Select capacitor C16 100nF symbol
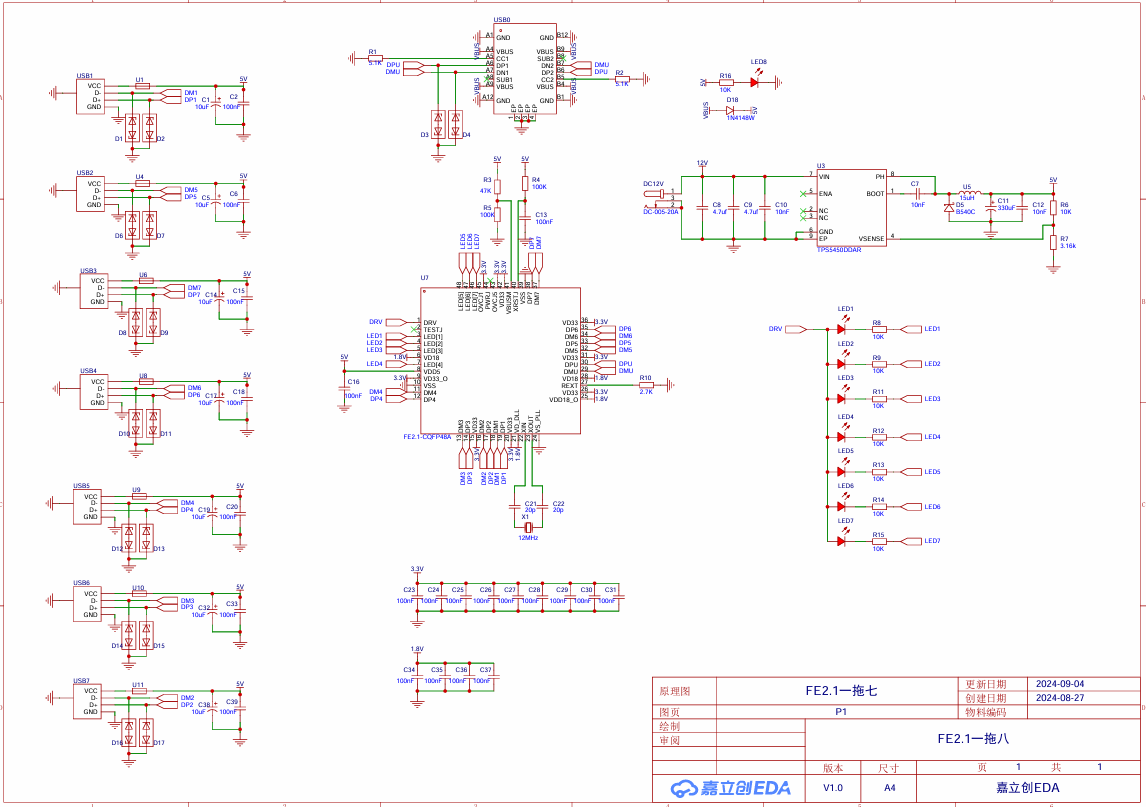The image size is (1146, 807). coord(344,389)
